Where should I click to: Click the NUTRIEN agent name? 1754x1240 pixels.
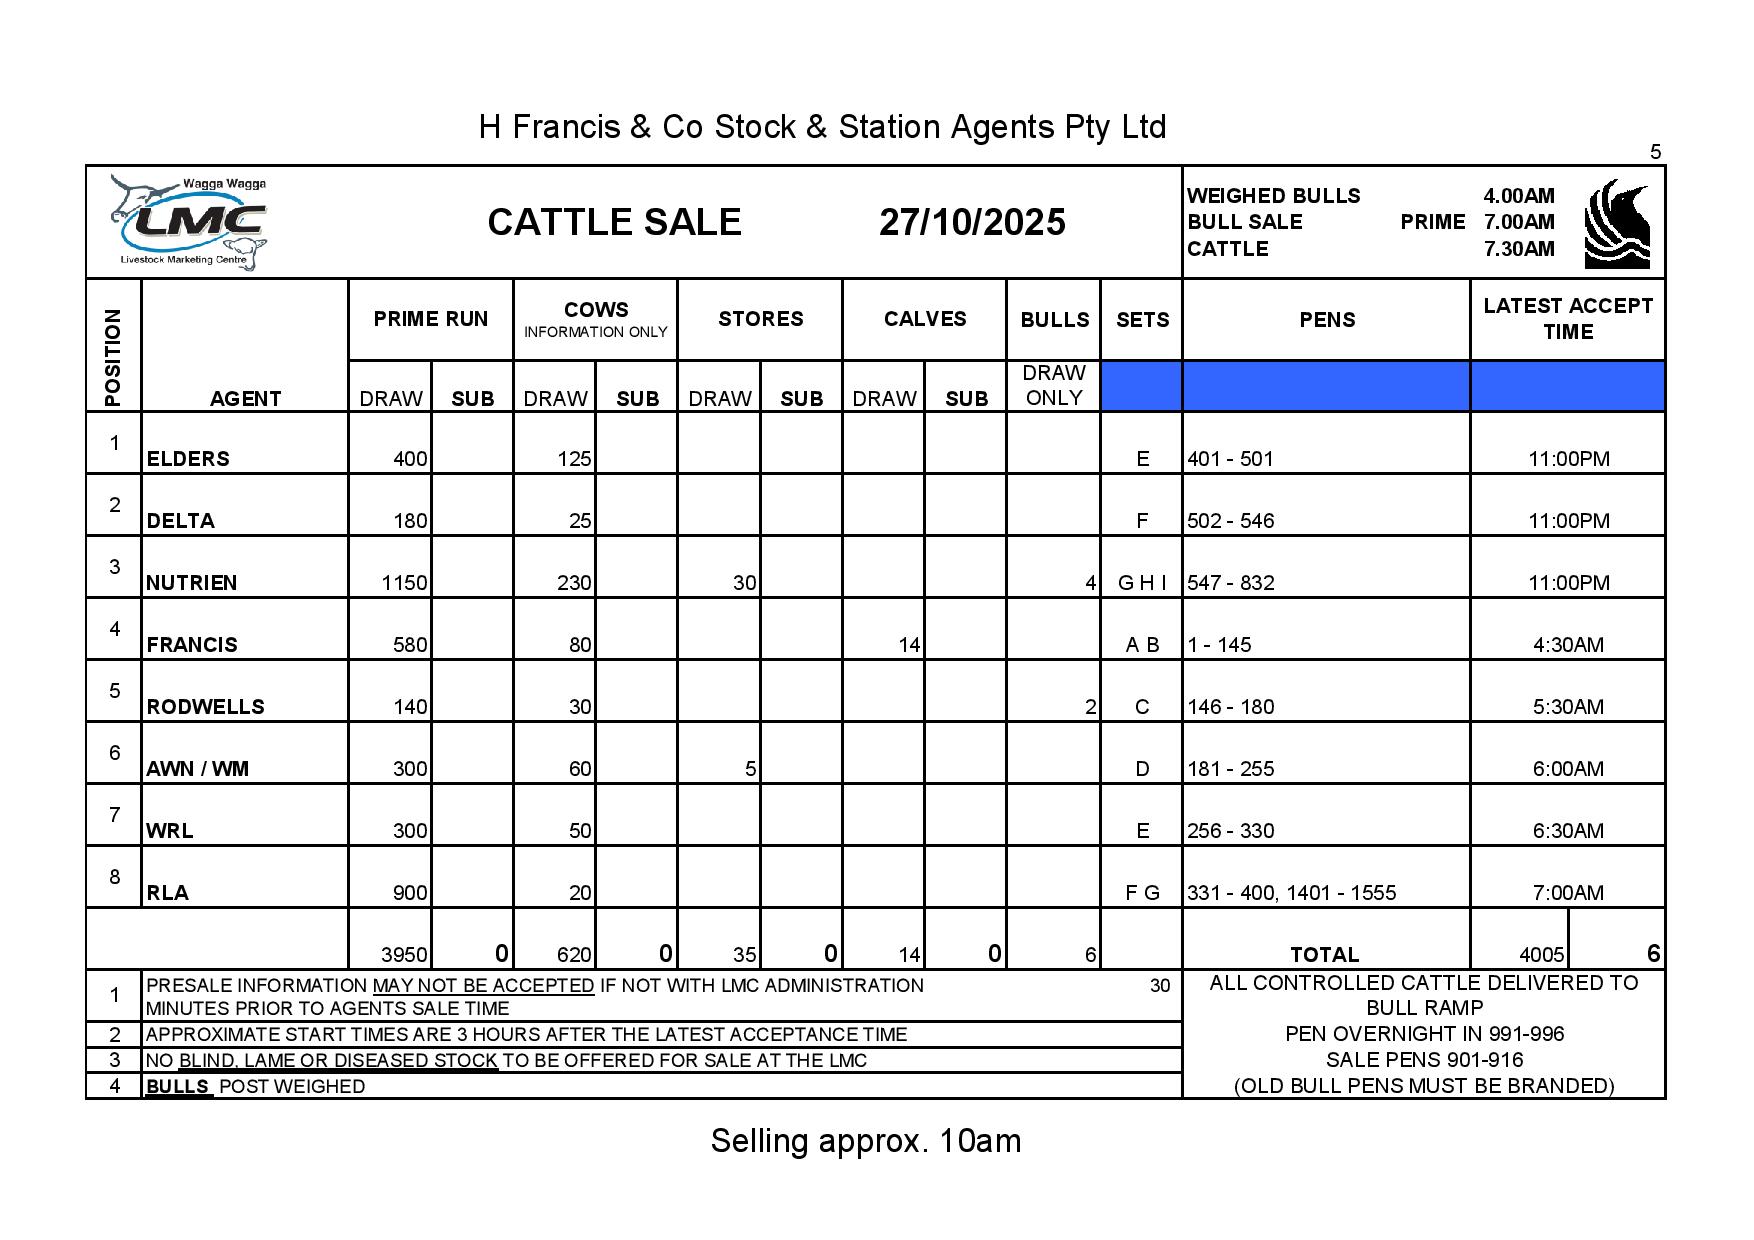192,583
